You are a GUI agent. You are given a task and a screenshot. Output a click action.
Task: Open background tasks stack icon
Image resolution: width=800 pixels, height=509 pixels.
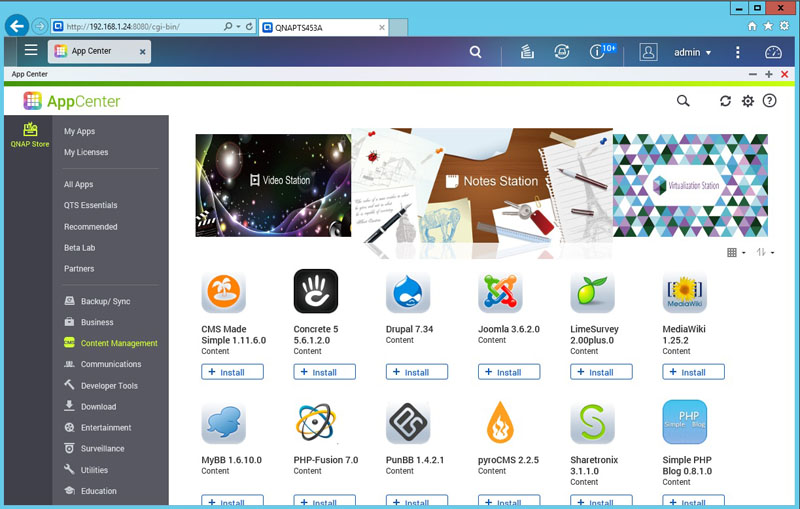pyautogui.click(x=527, y=52)
